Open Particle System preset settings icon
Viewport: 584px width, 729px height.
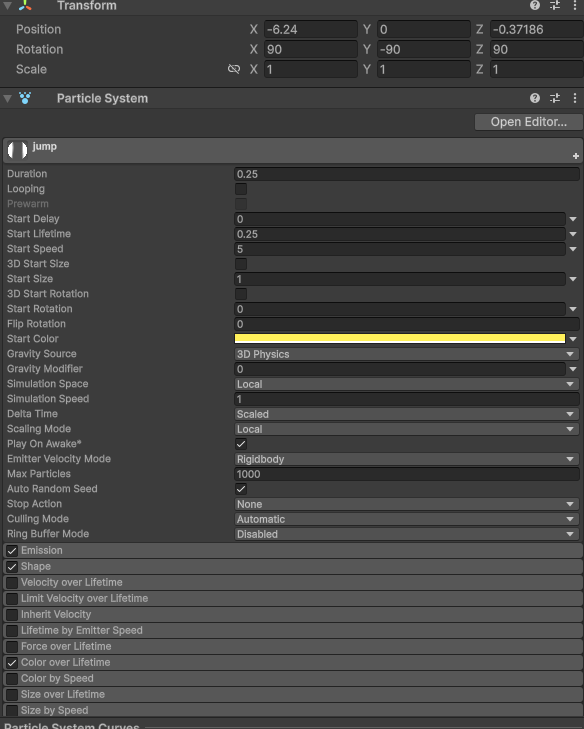point(555,98)
